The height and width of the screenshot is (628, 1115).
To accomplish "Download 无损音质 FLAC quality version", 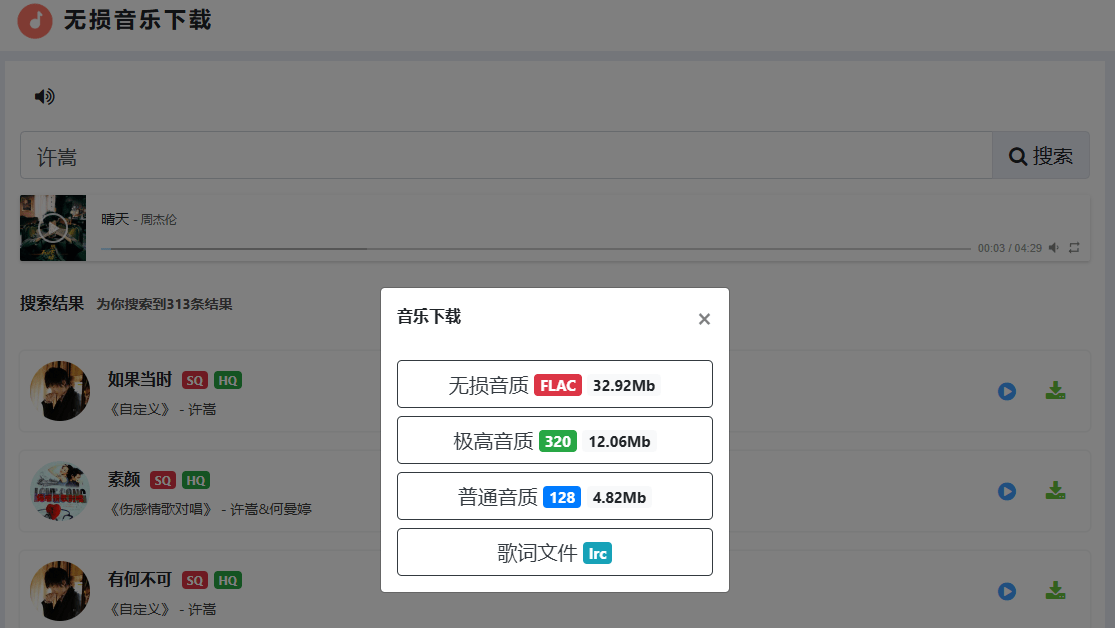I will click(554, 384).
